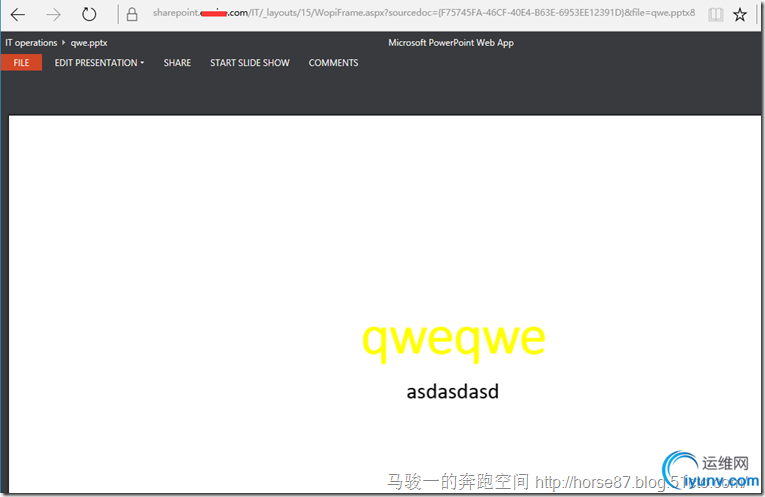This screenshot has width=765, height=497.
Task: Open the COMMENTS pane
Action: [333, 63]
